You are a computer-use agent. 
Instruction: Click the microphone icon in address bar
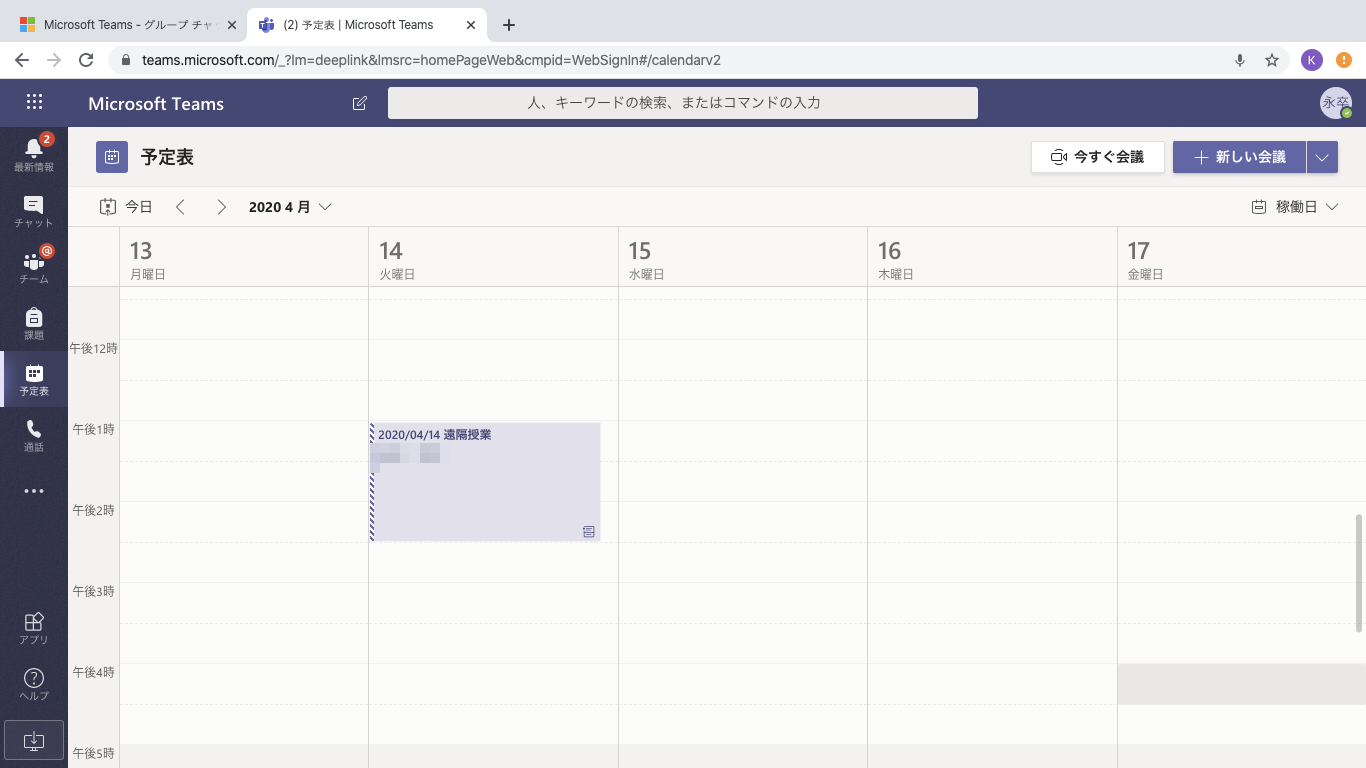tap(1240, 60)
